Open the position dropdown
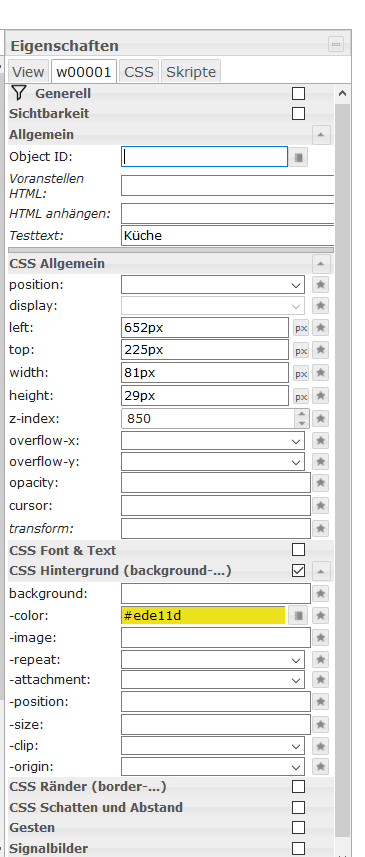Image resolution: width=365 pixels, height=857 pixels. click(x=213, y=285)
